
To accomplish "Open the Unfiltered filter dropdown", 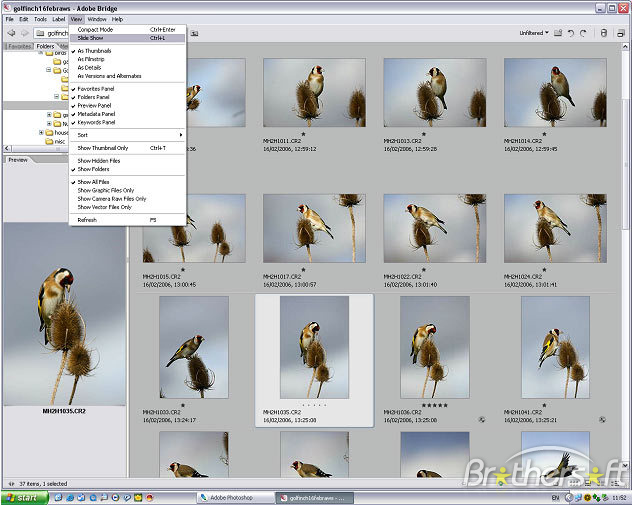I will pos(534,33).
